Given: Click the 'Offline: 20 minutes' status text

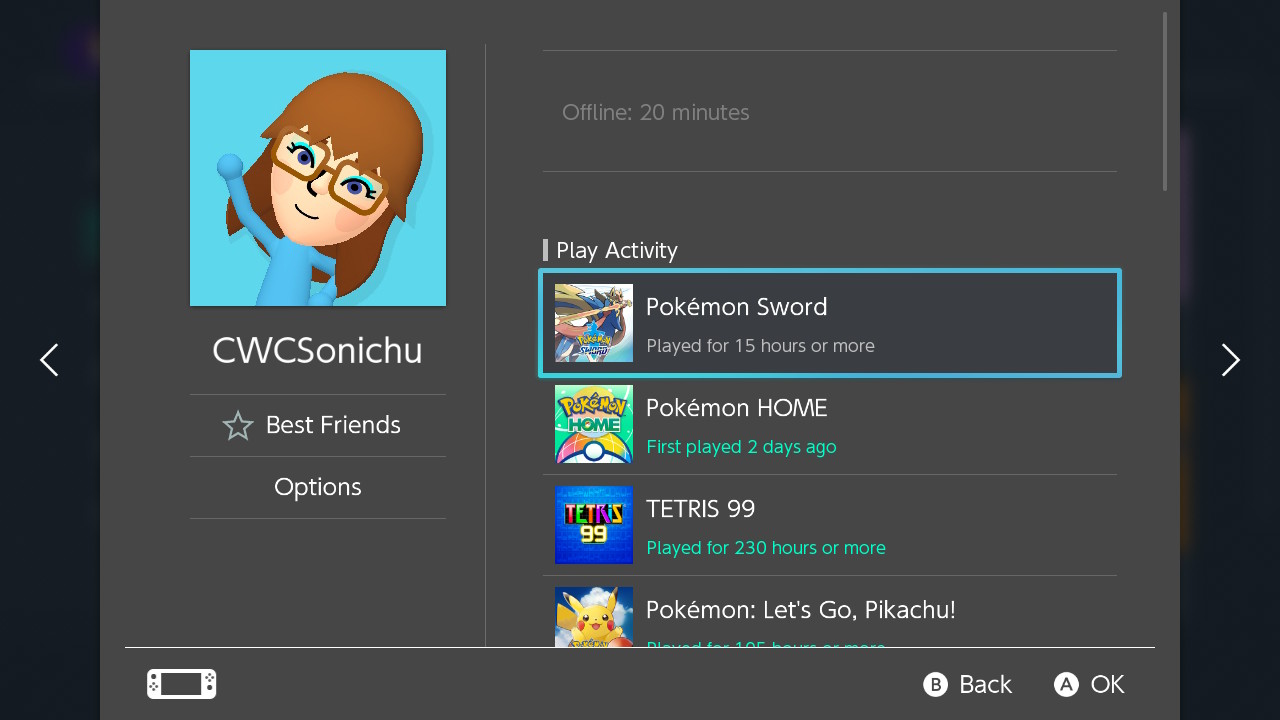Looking at the screenshot, I should coord(656,112).
